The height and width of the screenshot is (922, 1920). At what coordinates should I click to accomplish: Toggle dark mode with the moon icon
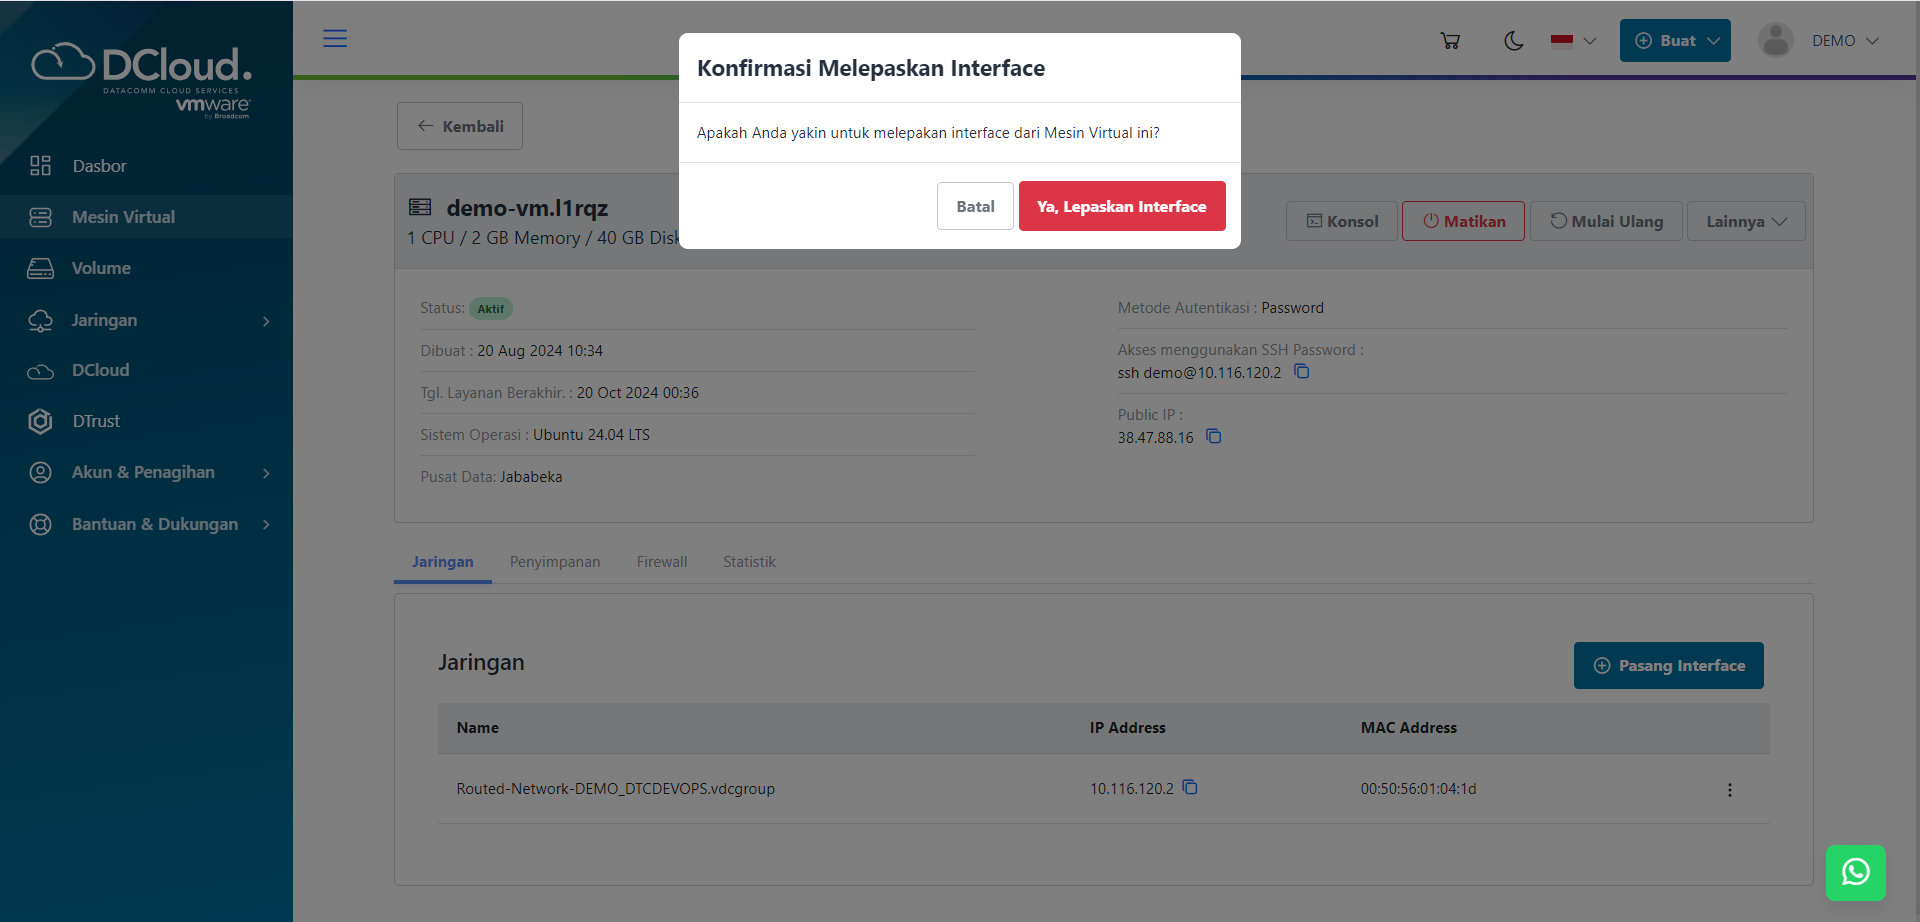pos(1513,40)
